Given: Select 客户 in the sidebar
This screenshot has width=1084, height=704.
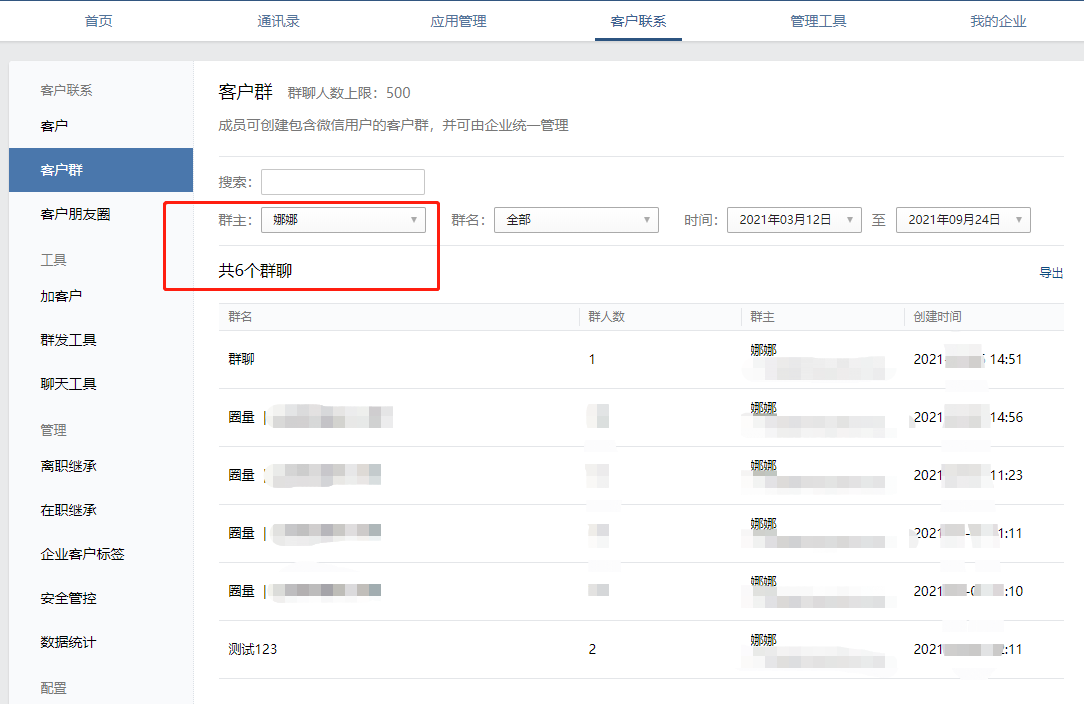Looking at the screenshot, I should 55,125.
